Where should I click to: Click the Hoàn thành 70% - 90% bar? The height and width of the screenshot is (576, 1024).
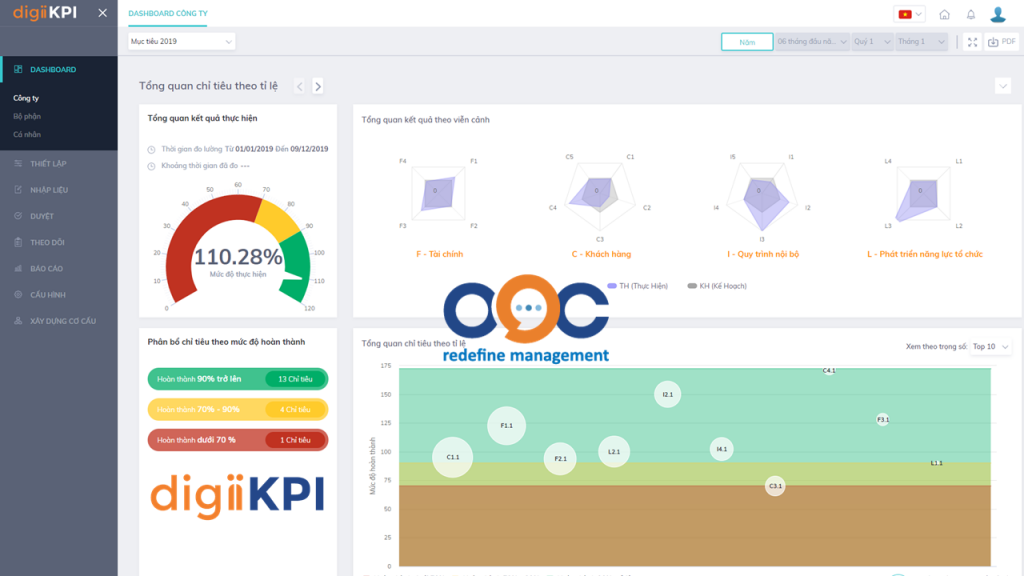point(238,409)
